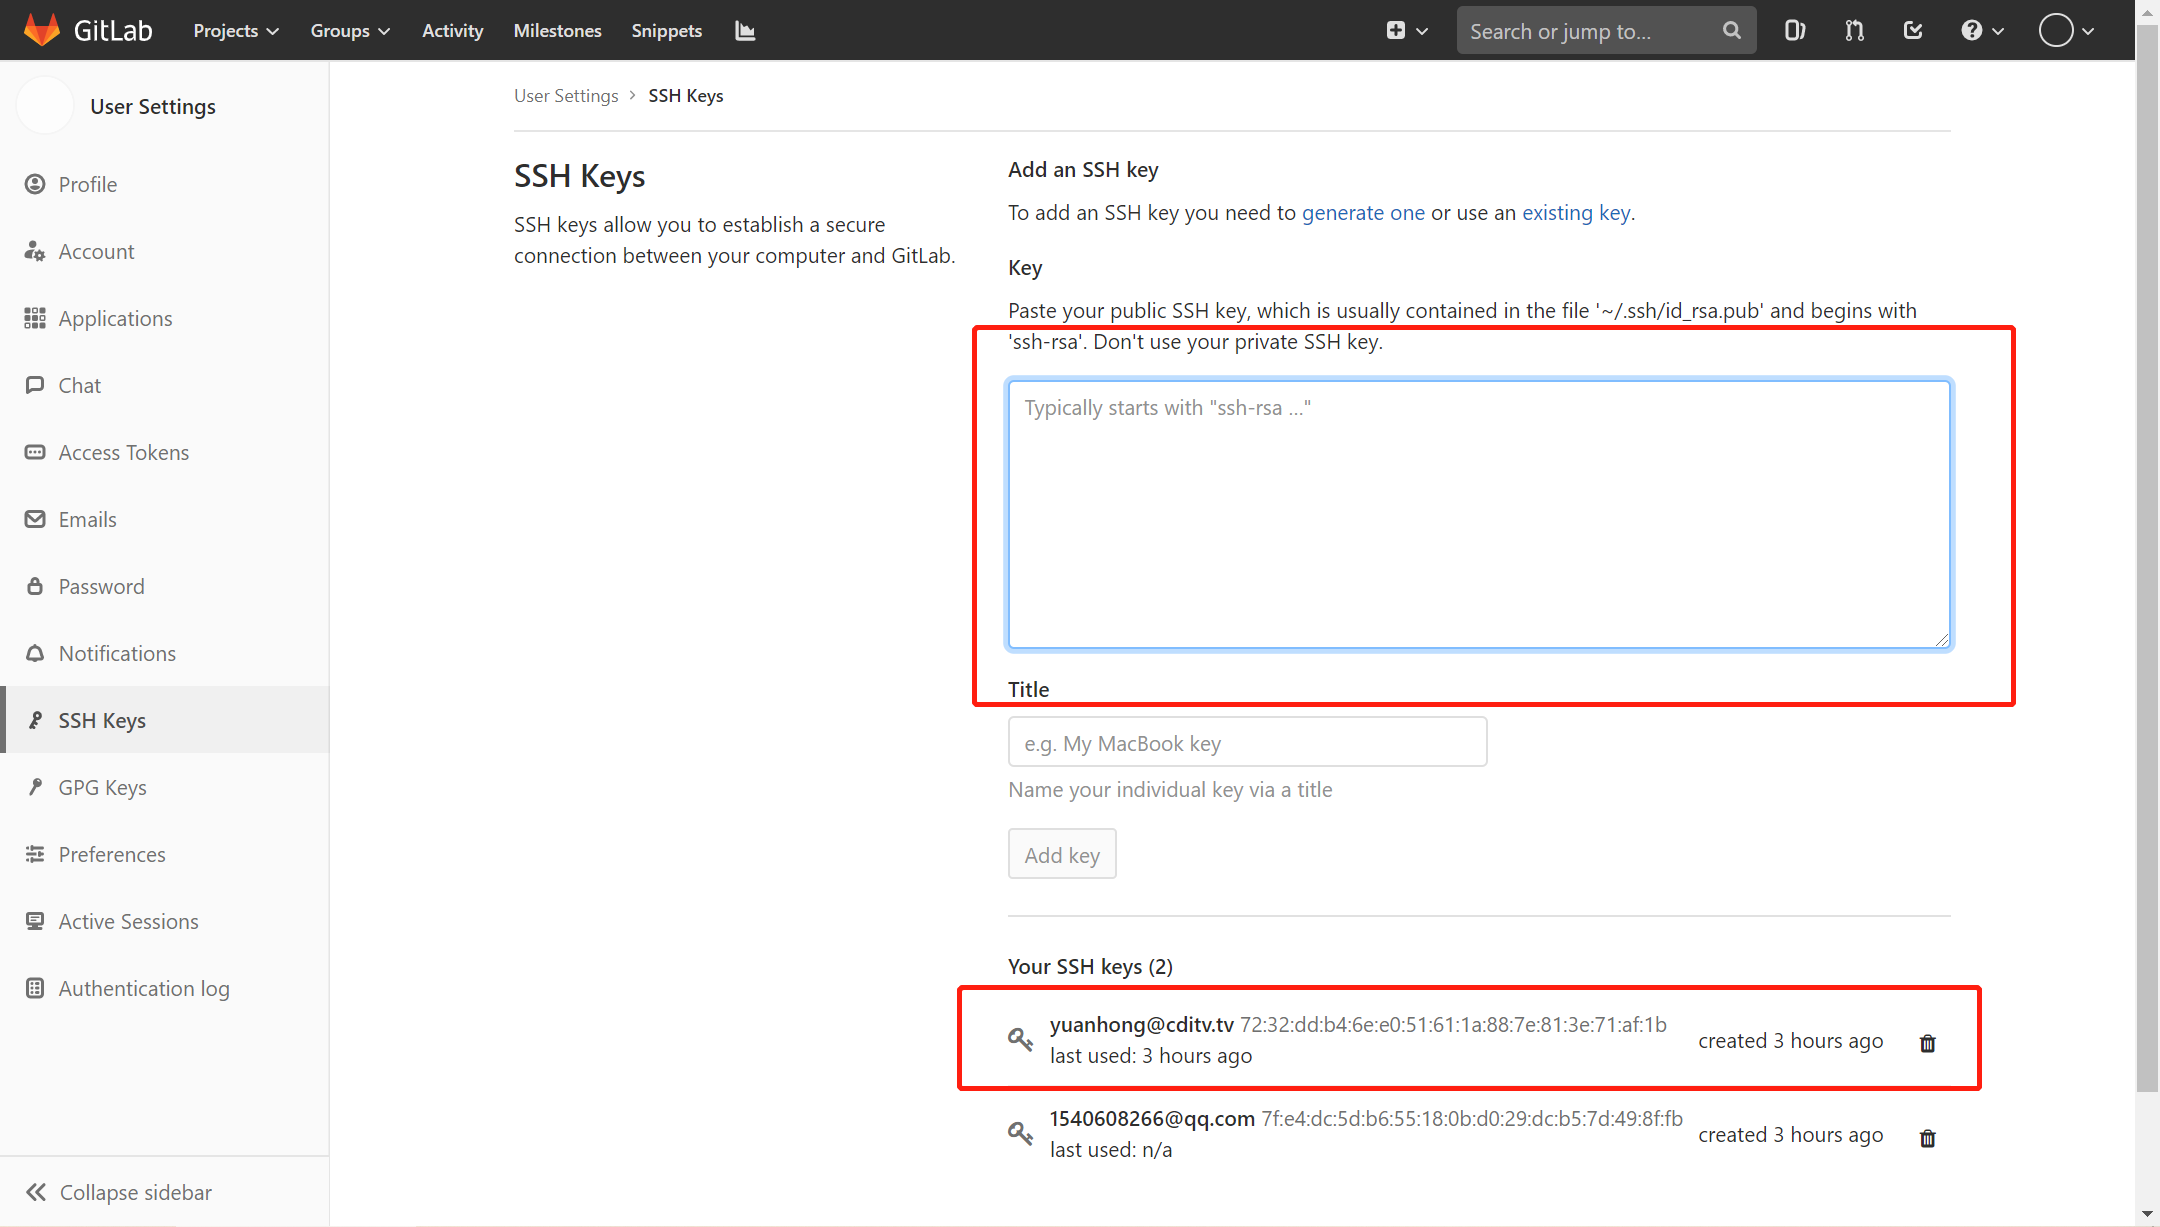Open Access Tokens settings
Screen dimensions: 2160x1227
pyautogui.click(x=123, y=452)
